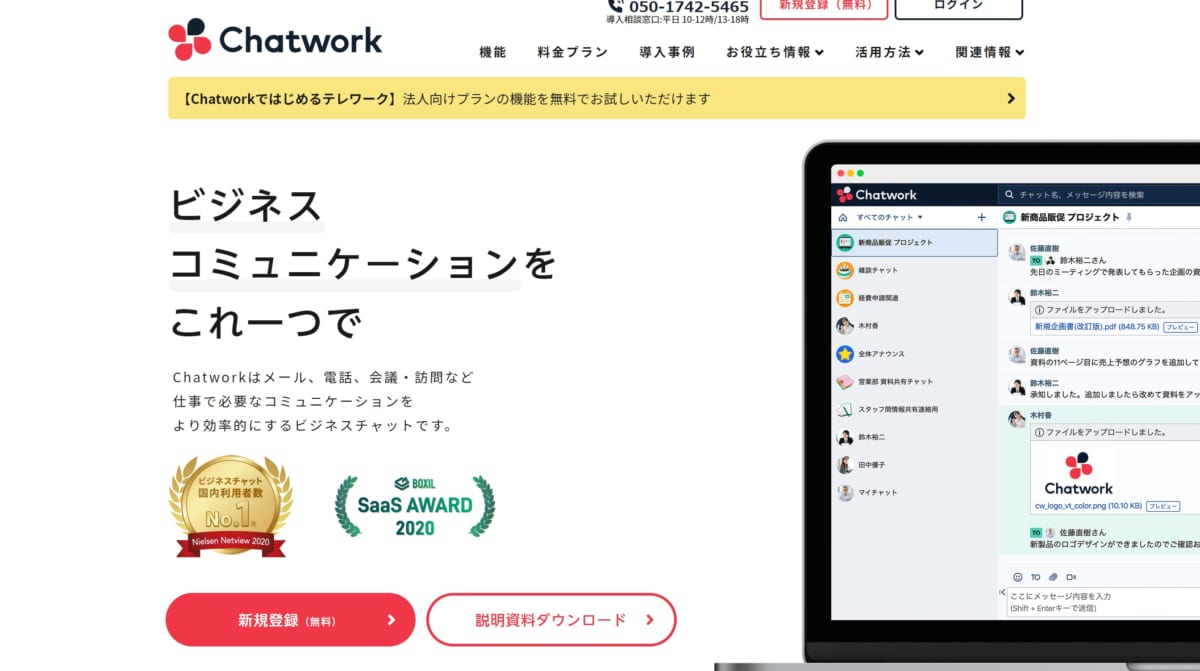
Task: Click the 経費申請関連 label in the chat list
Action: [x=878, y=298]
